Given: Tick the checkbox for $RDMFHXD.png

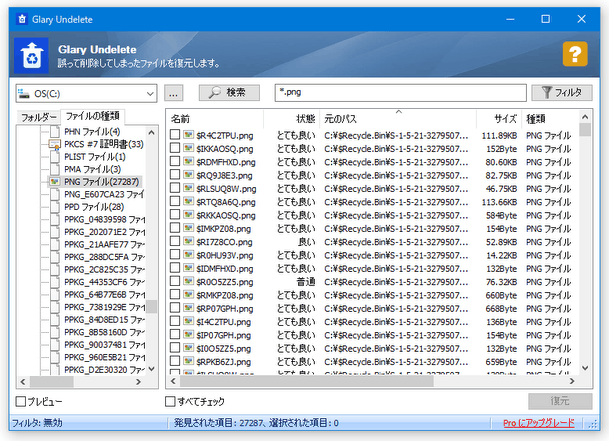Looking at the screenshot, I should point(175,161).
